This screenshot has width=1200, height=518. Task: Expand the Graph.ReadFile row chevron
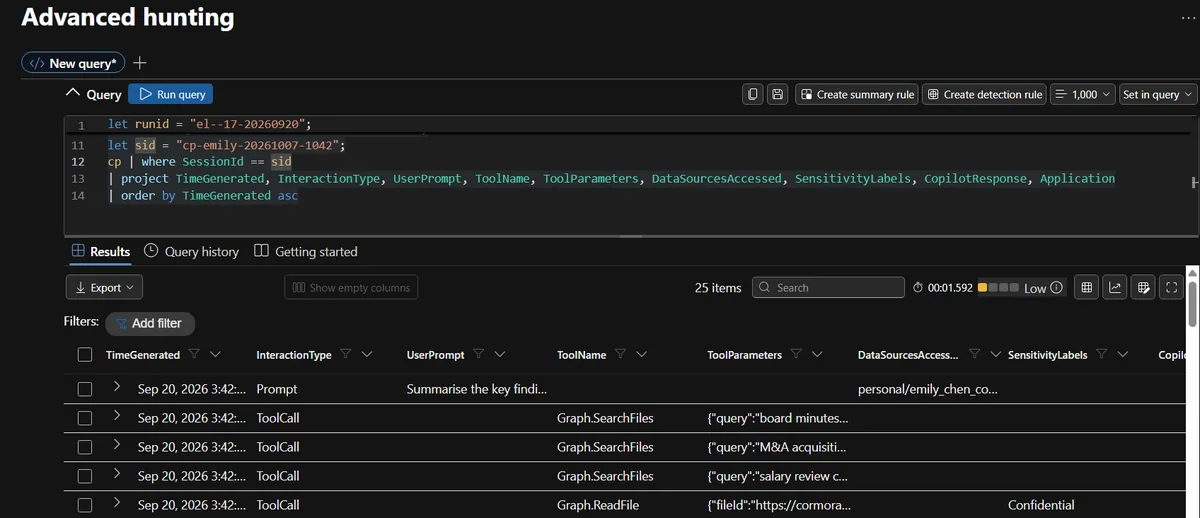coord(116,504)
